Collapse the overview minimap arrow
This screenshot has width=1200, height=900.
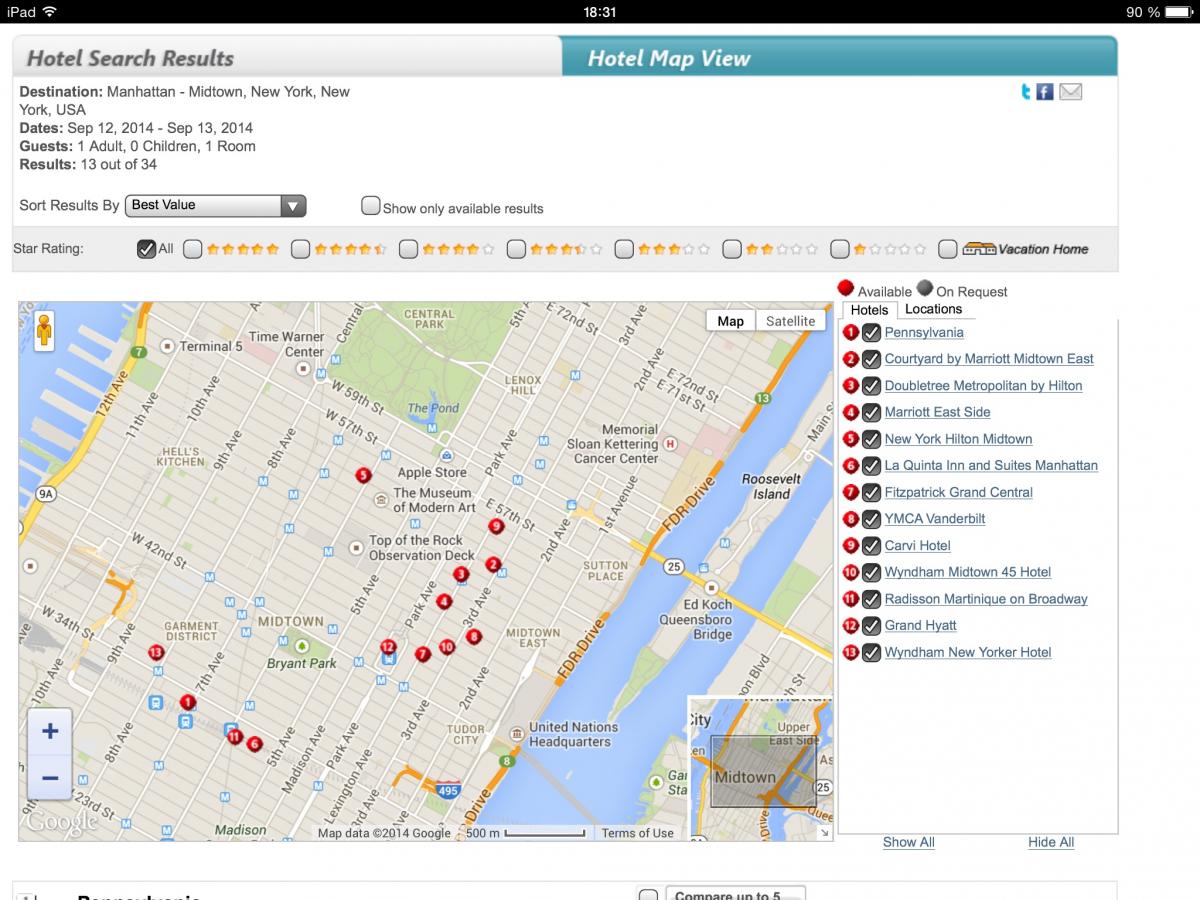[x=824, y=832]
